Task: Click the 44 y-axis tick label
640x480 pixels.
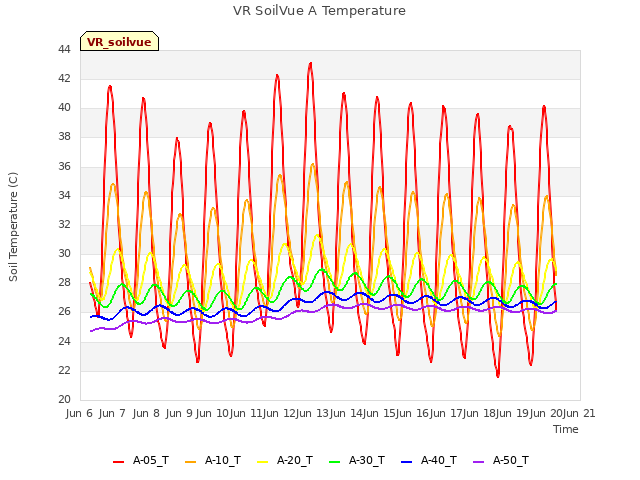Action: [64, 49]
